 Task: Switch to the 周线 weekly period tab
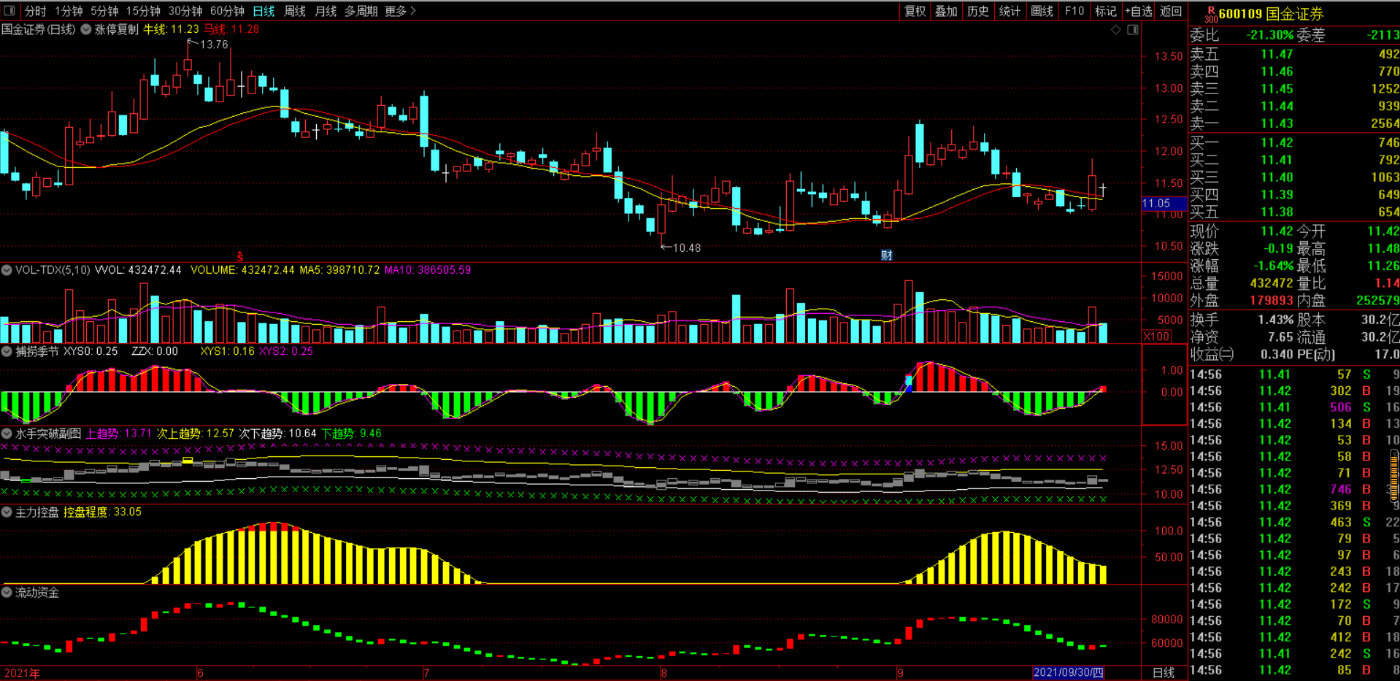(295, 11)
